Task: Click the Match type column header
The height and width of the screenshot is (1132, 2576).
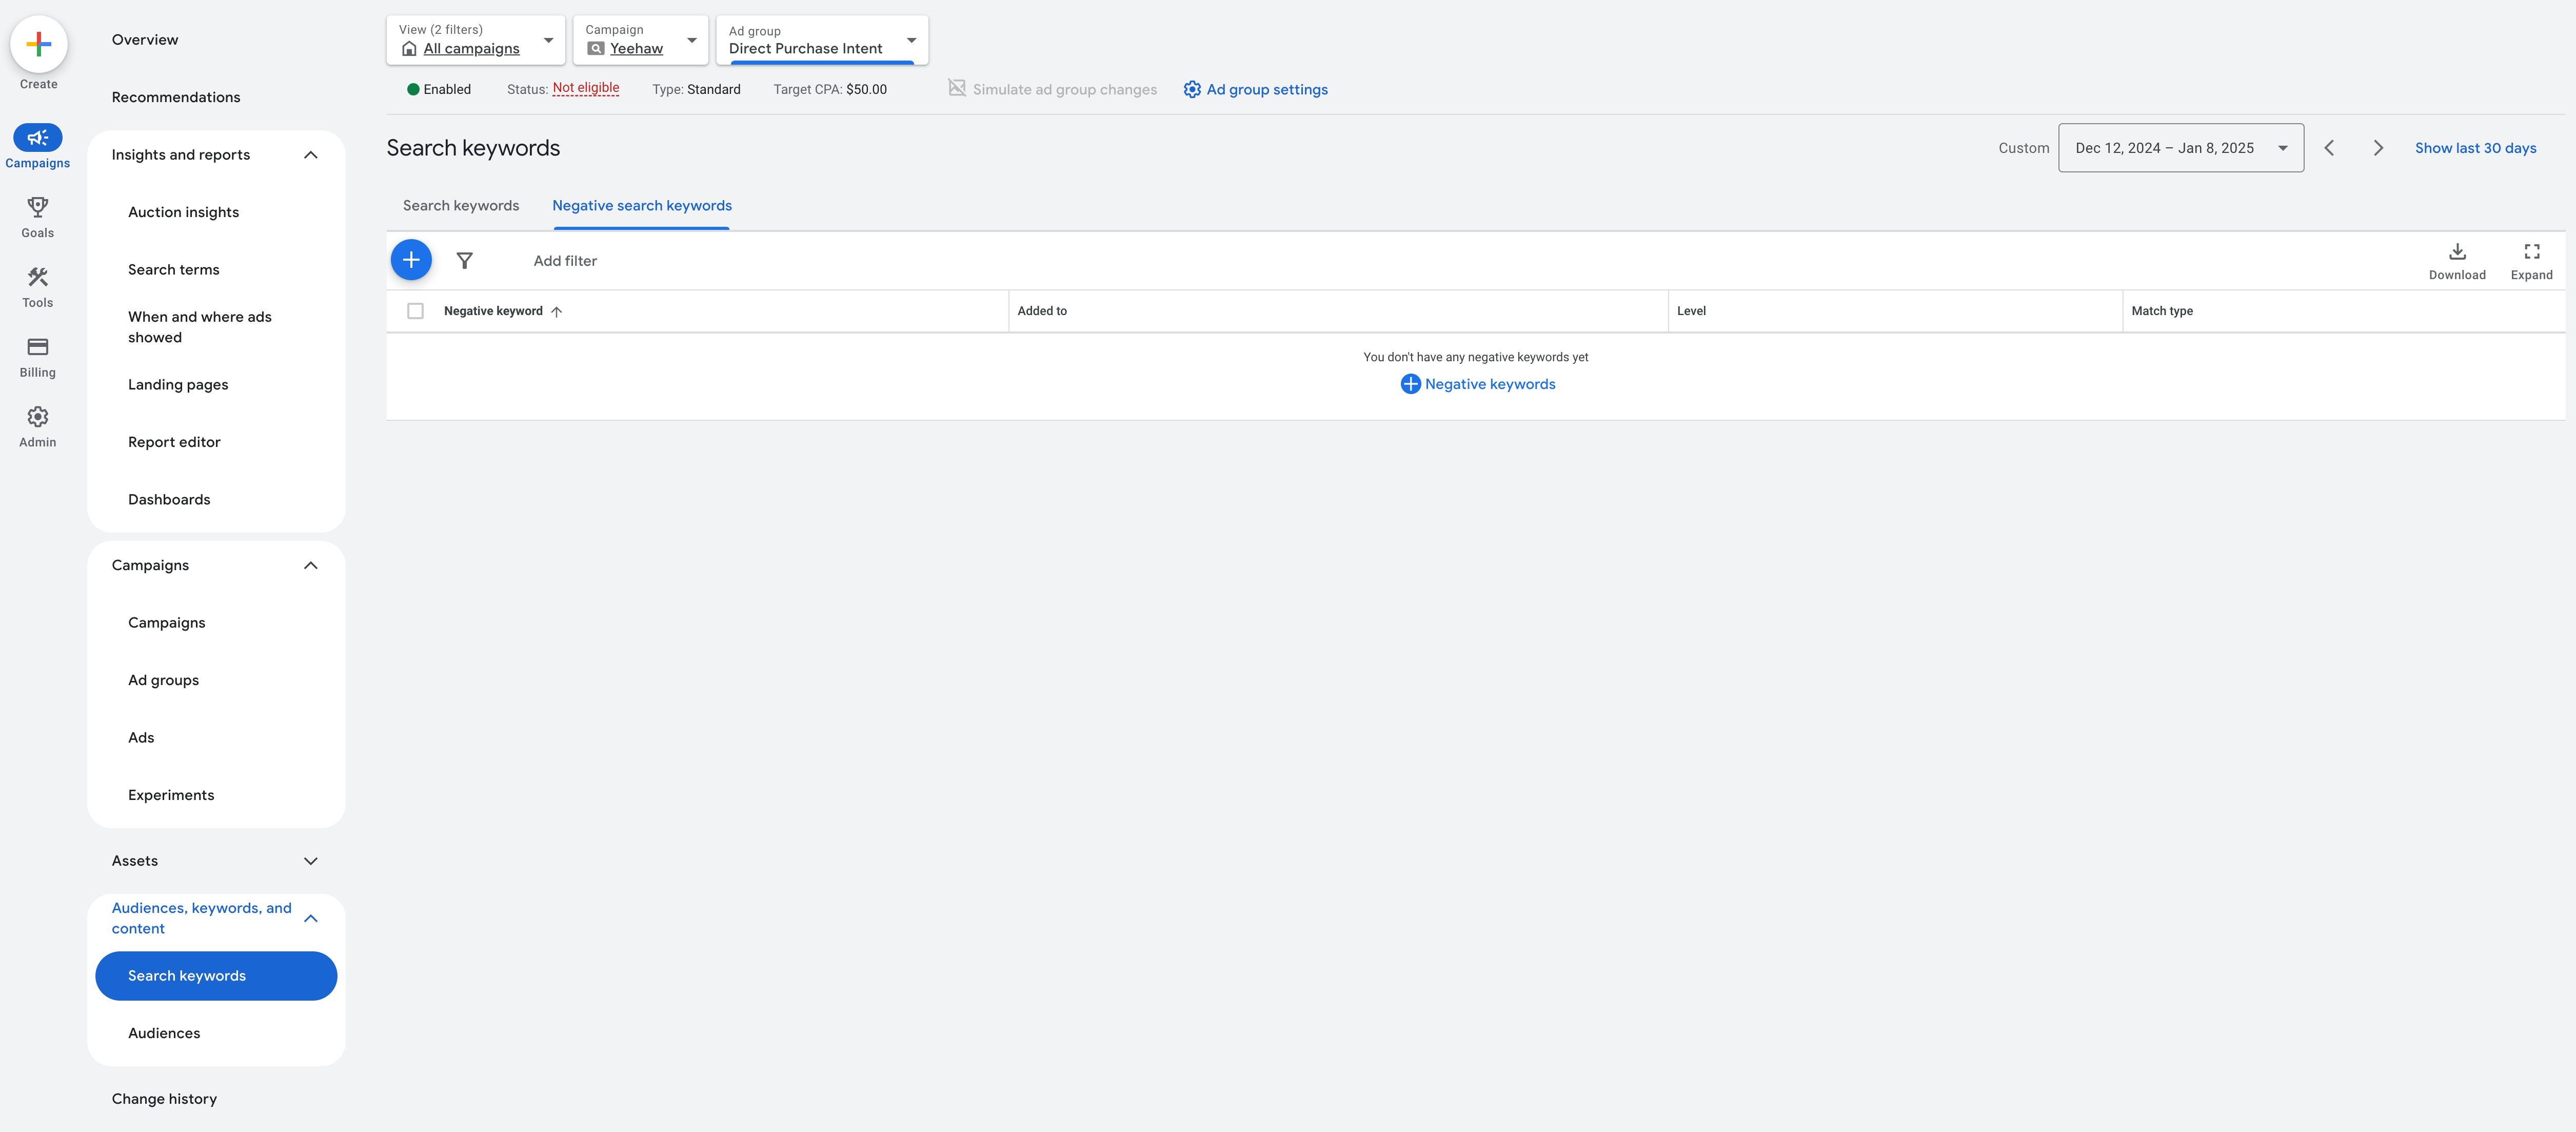Action: 2161,311
